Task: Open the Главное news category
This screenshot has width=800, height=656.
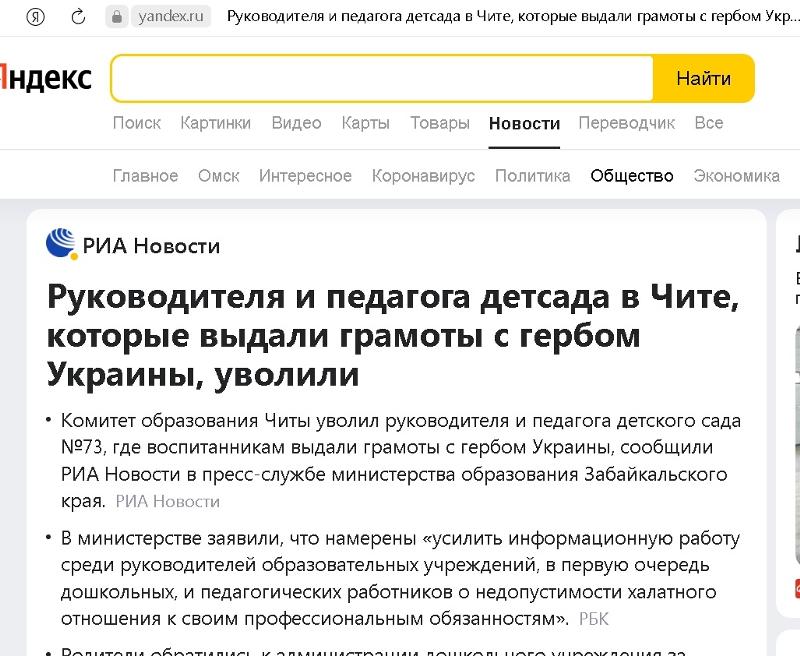Action: [145, 175]
